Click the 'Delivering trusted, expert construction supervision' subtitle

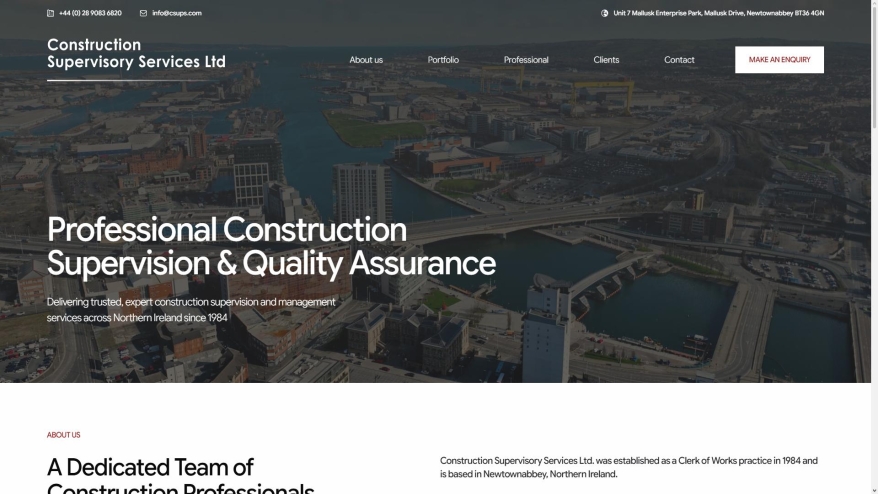[x=192, y=310]
